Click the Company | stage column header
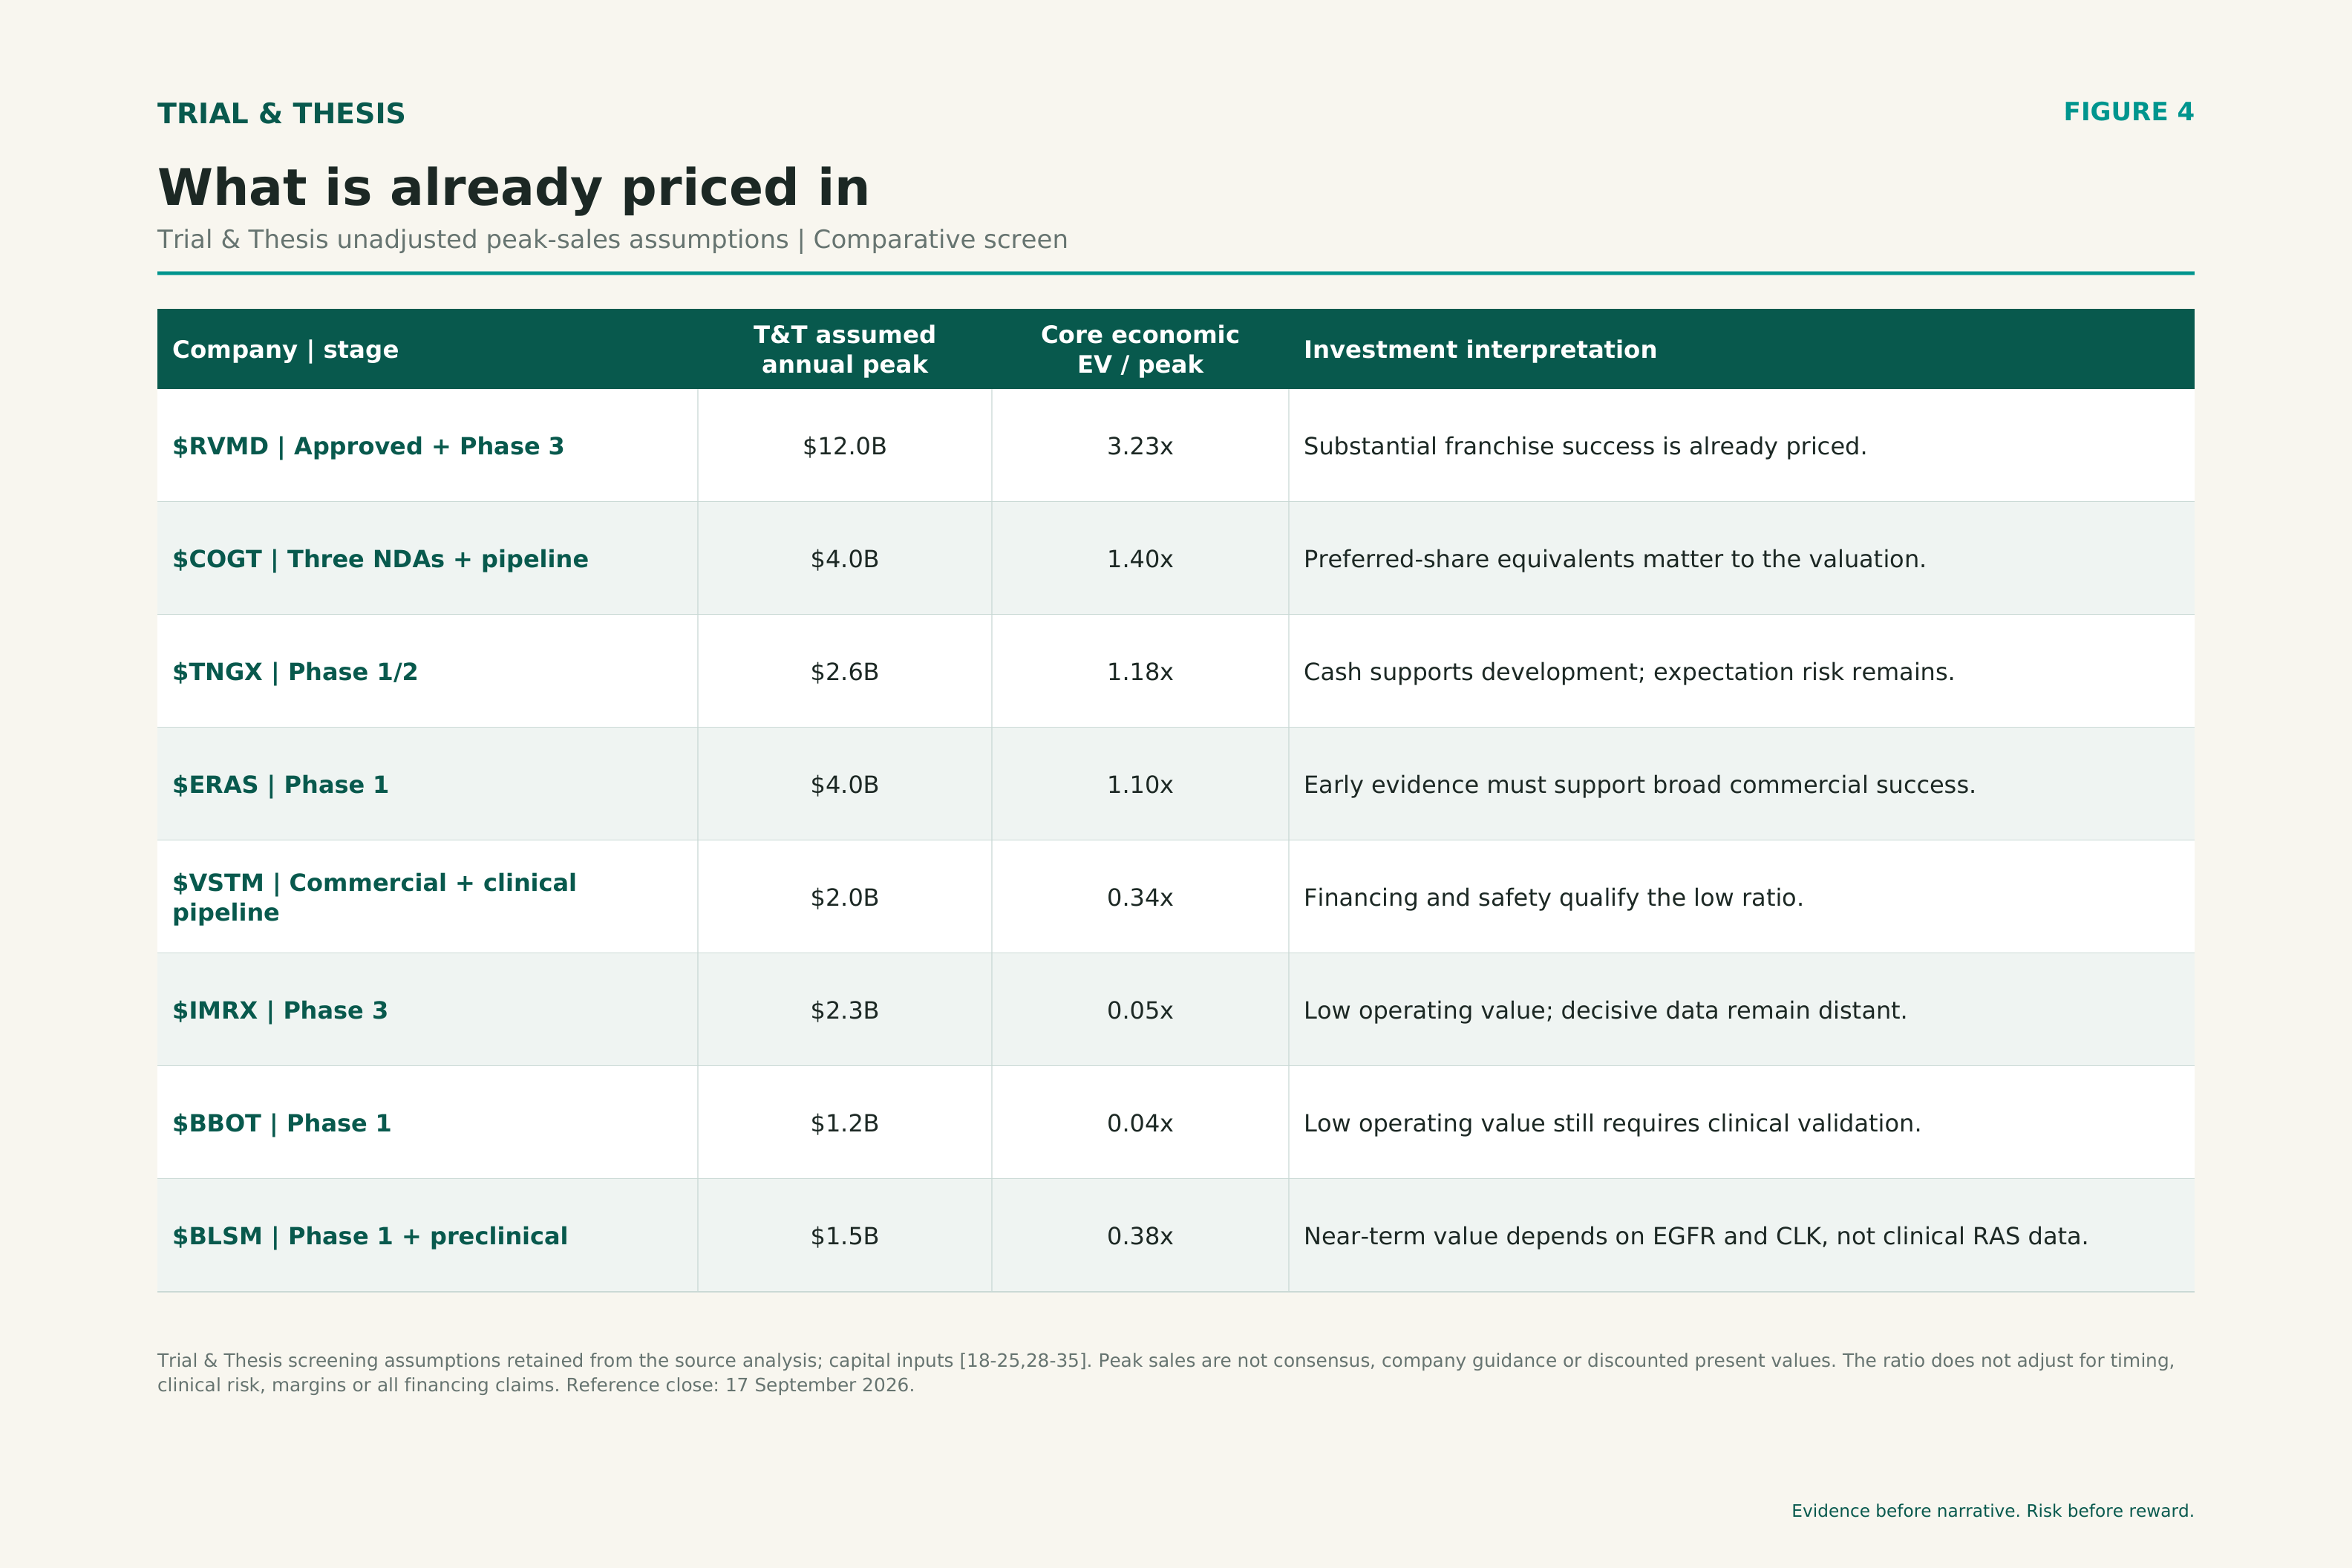2352x1568 pixels. click(x=285, y=350)
